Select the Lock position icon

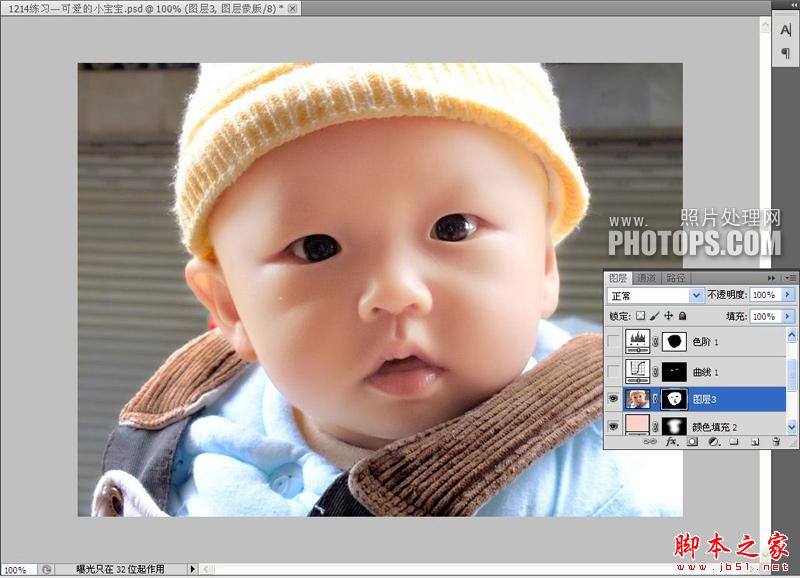[668, 315]
